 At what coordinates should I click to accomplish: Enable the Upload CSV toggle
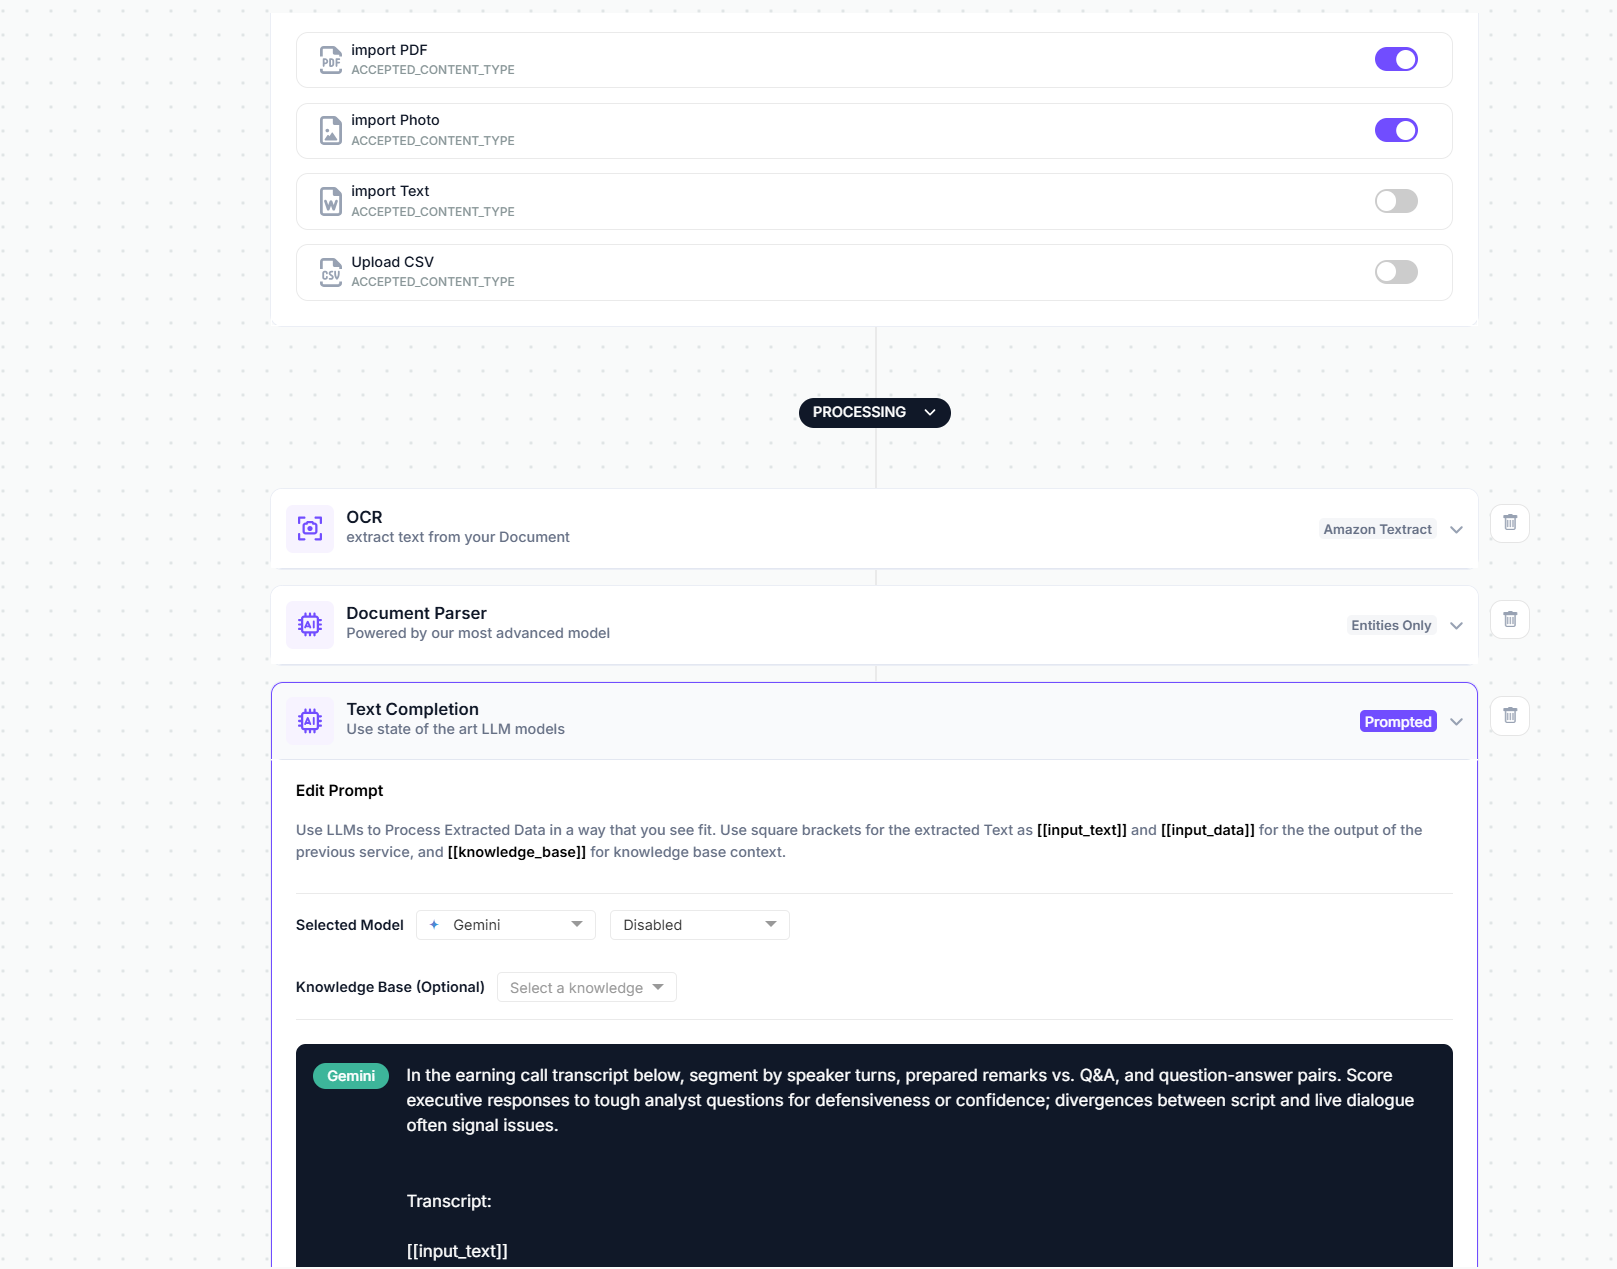(1396, 272)
